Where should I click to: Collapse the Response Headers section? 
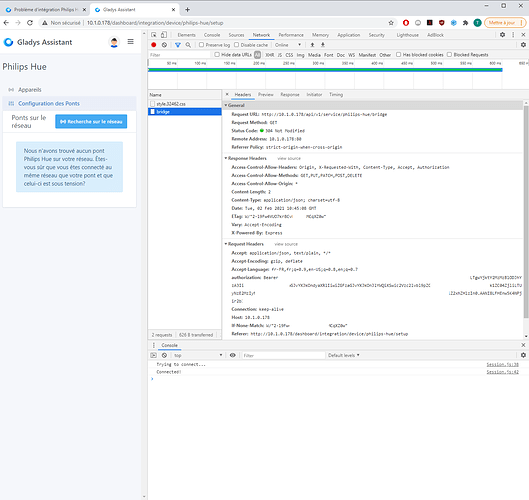point(245,158)
